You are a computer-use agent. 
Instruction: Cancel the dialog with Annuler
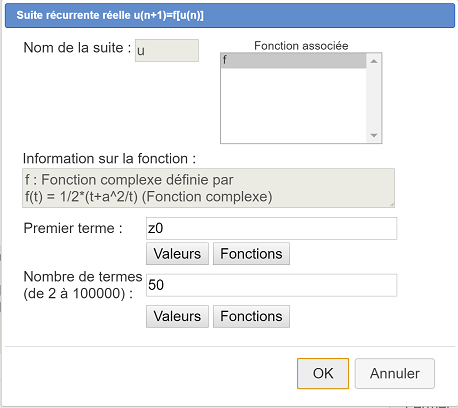395,373
